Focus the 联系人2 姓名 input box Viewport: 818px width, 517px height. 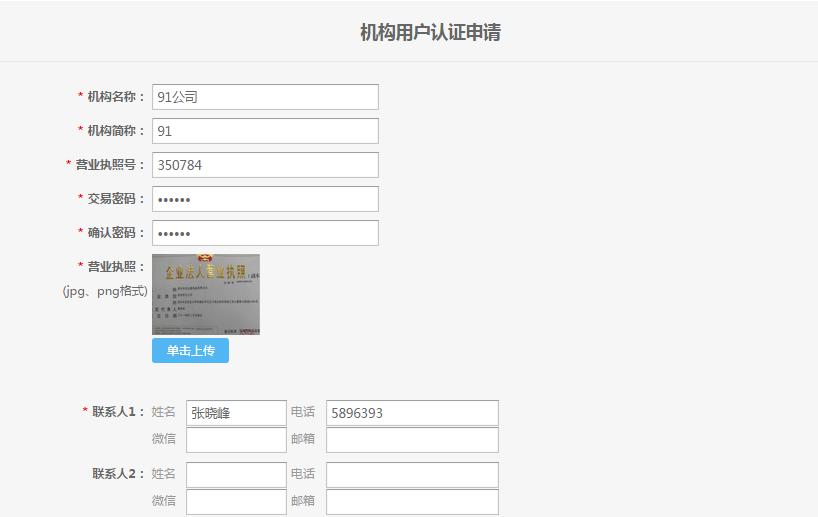pyautogui.click(x=236, y=475)
